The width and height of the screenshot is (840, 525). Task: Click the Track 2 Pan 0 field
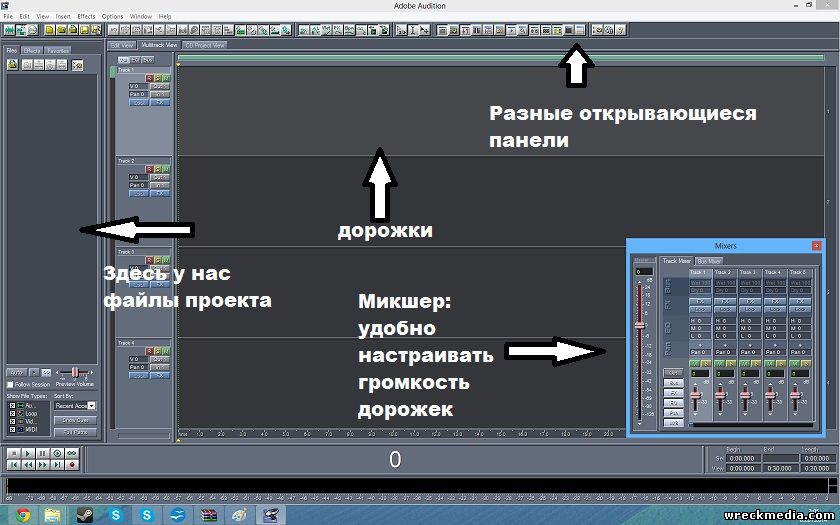138,185
